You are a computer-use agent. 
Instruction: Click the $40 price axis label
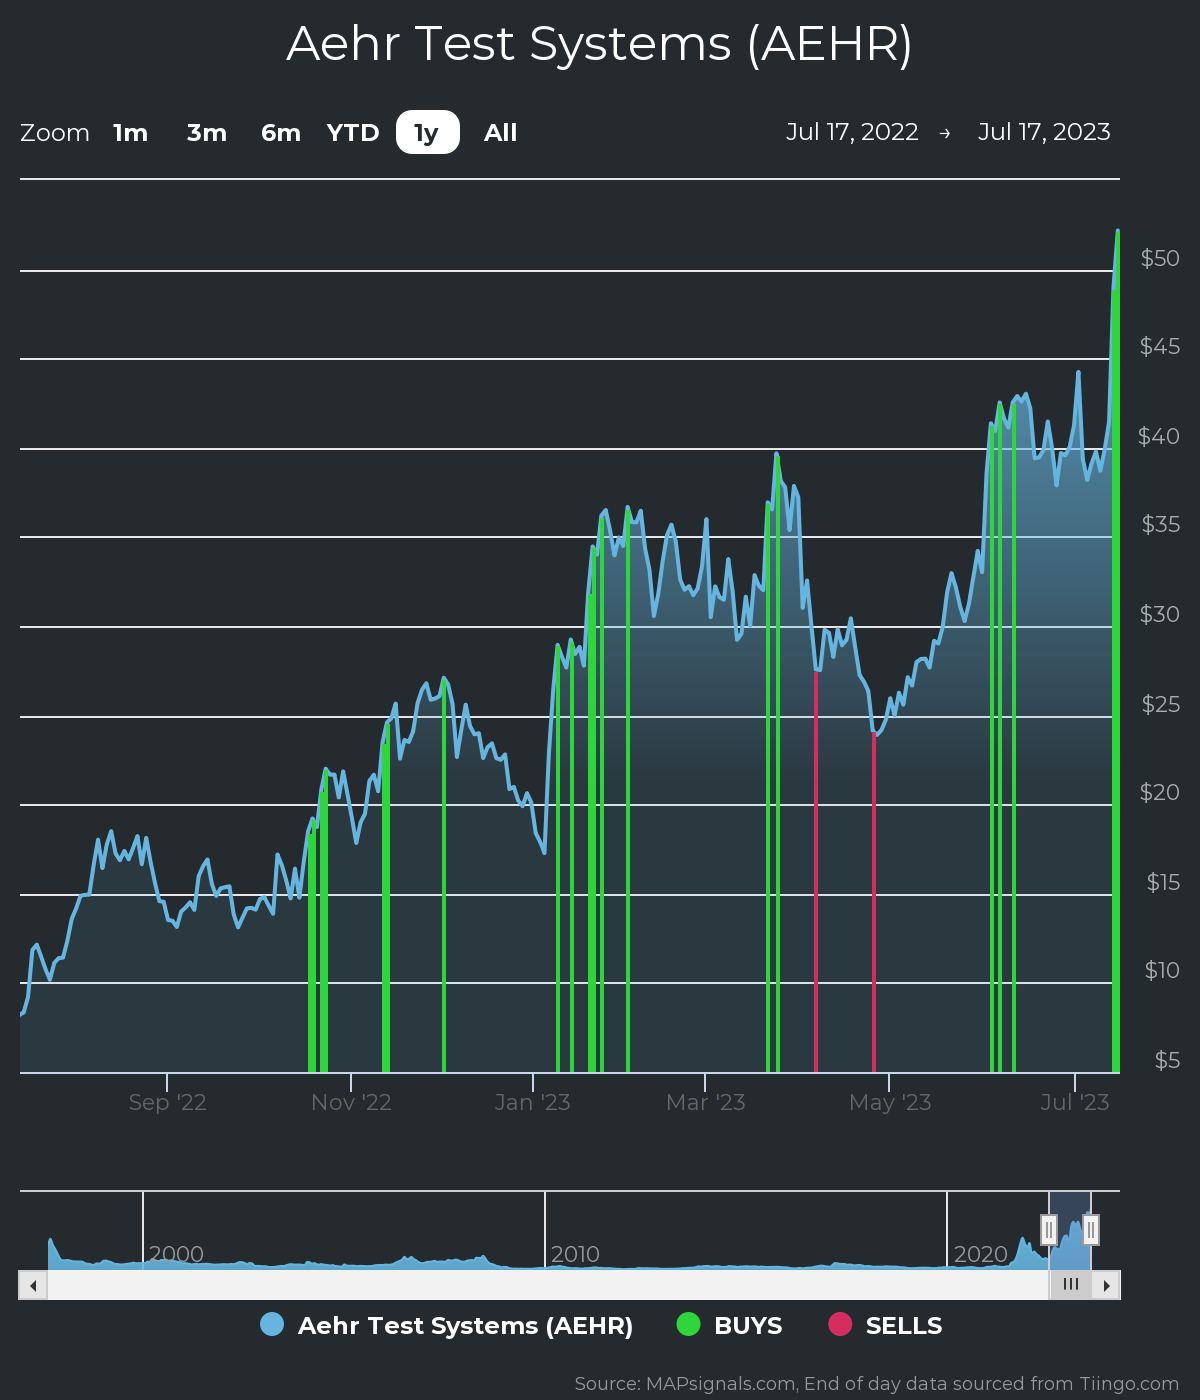click(1159, 436)
